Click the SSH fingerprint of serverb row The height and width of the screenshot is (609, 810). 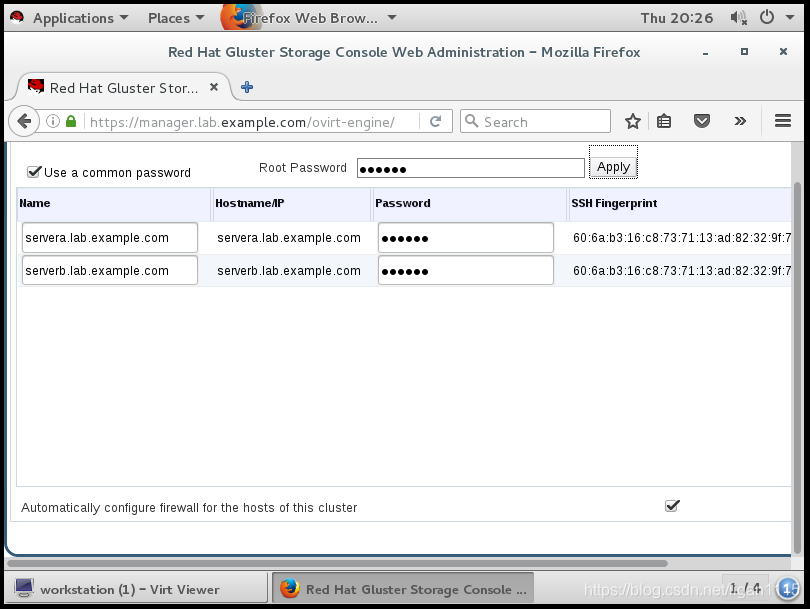[682, 271]
